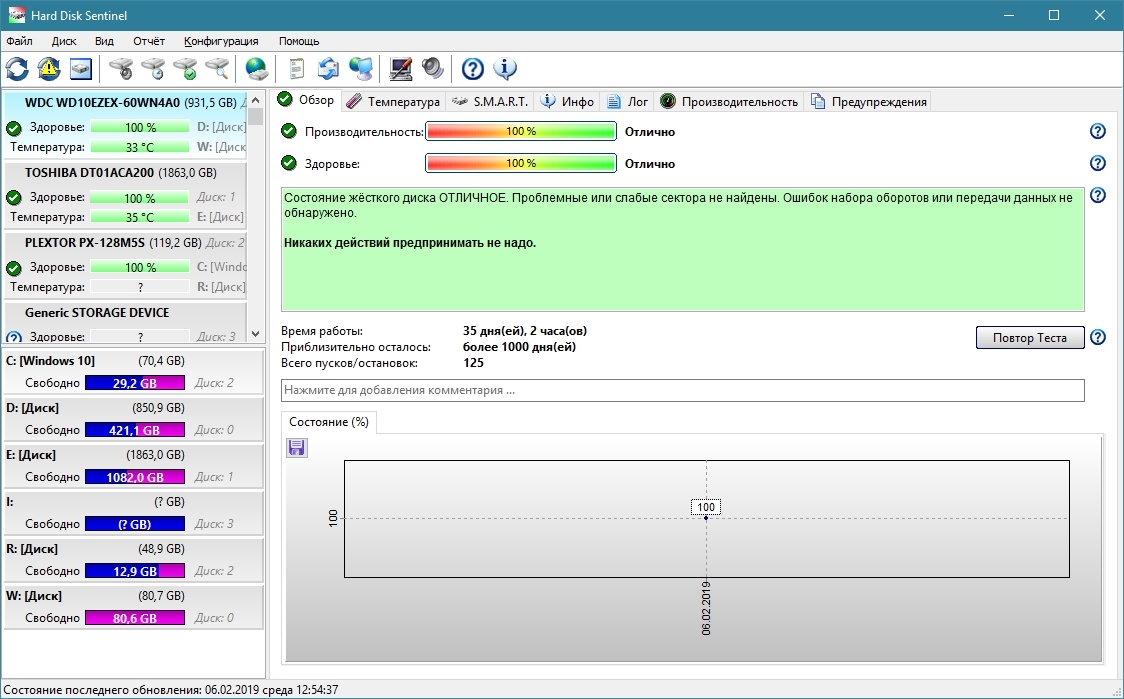Click the yellow warning refresh toolbar icon
Image resolution: width=1124 pixels, height=699 pixels.
click(x=49, y=69)
